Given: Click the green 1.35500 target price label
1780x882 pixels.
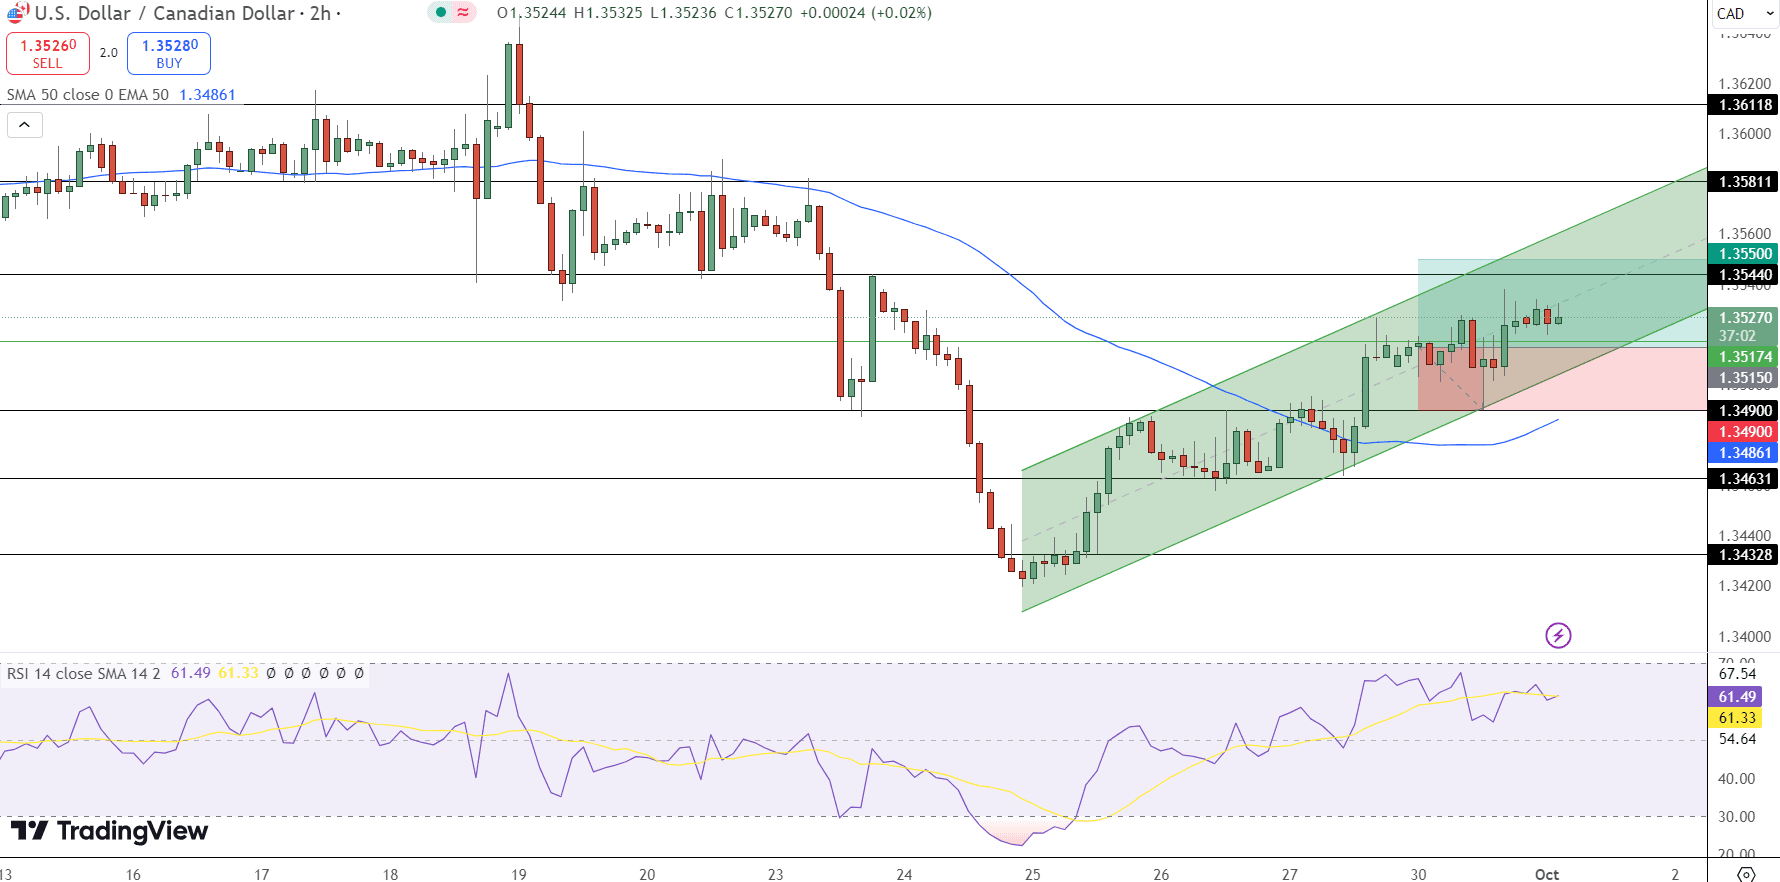Looking at the screenshot, I should tap(1743, 254).
